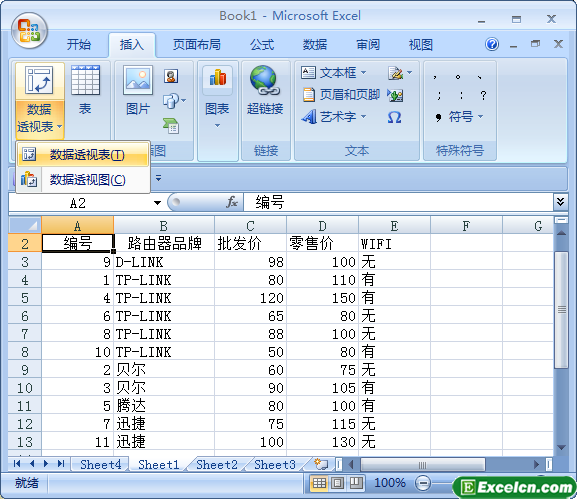Insert a symbol with the Omega icon
This screenshot has height=499, width=577.
click(x=394, y=118)
